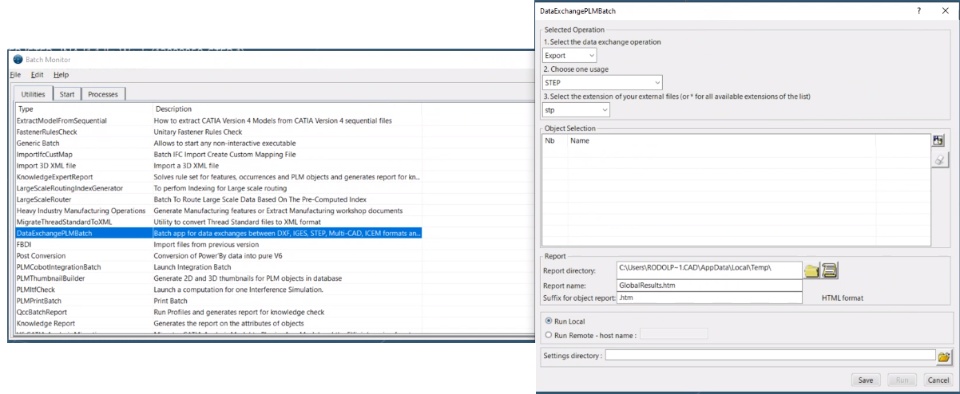
Task: Open the file extension dropdown showing stp
Action: pos(576,110)
